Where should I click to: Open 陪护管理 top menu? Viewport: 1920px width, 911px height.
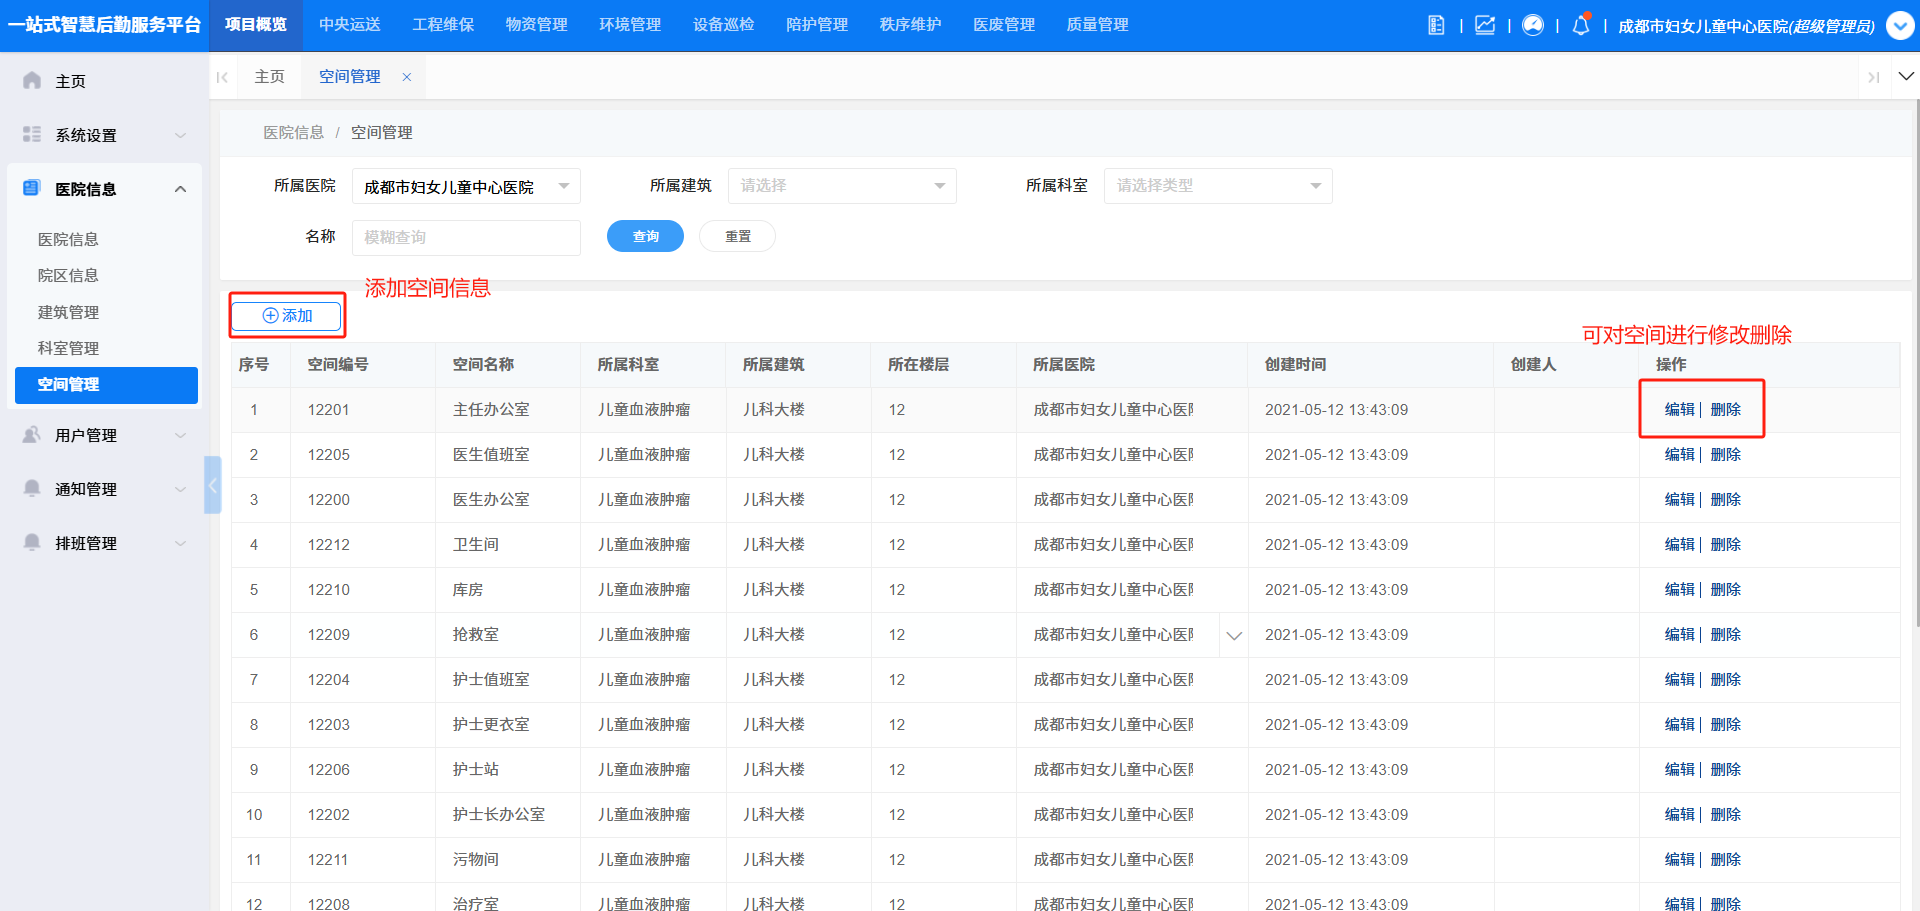817,25
